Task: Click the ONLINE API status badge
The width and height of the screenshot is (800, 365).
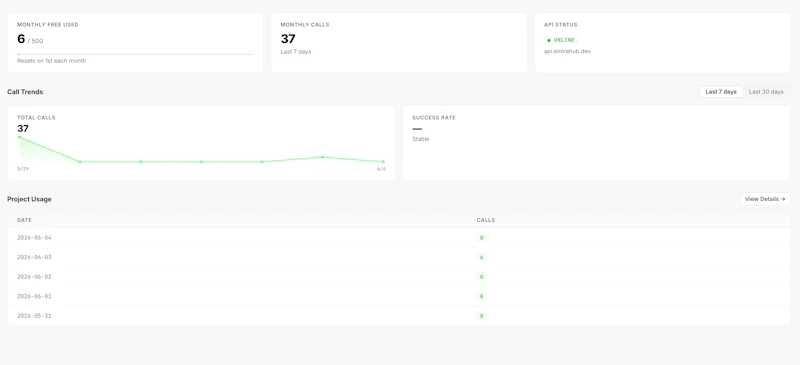Action: point(561,40)
